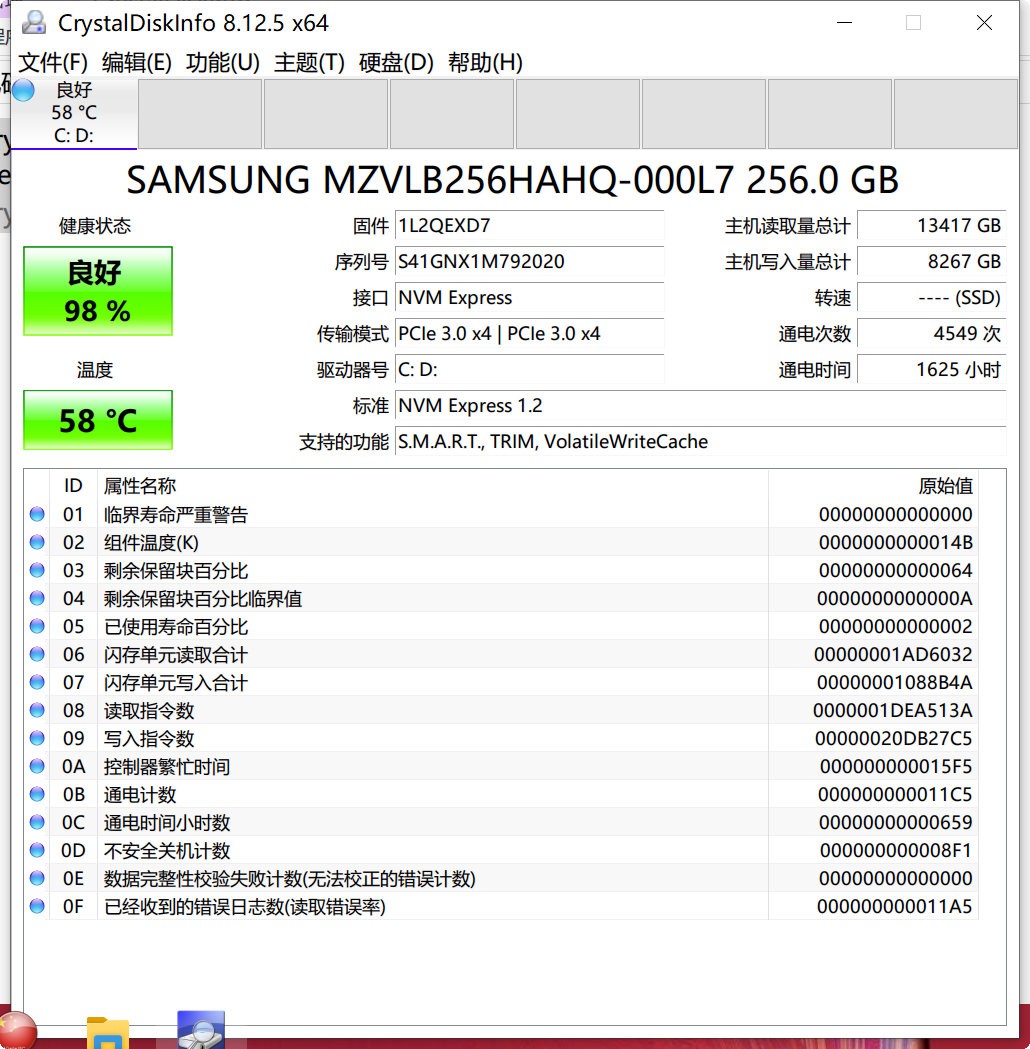This screenshot has height=1049, width=1030.
Task: Select row 控制器繁忙时间
Action: (501, 766)
